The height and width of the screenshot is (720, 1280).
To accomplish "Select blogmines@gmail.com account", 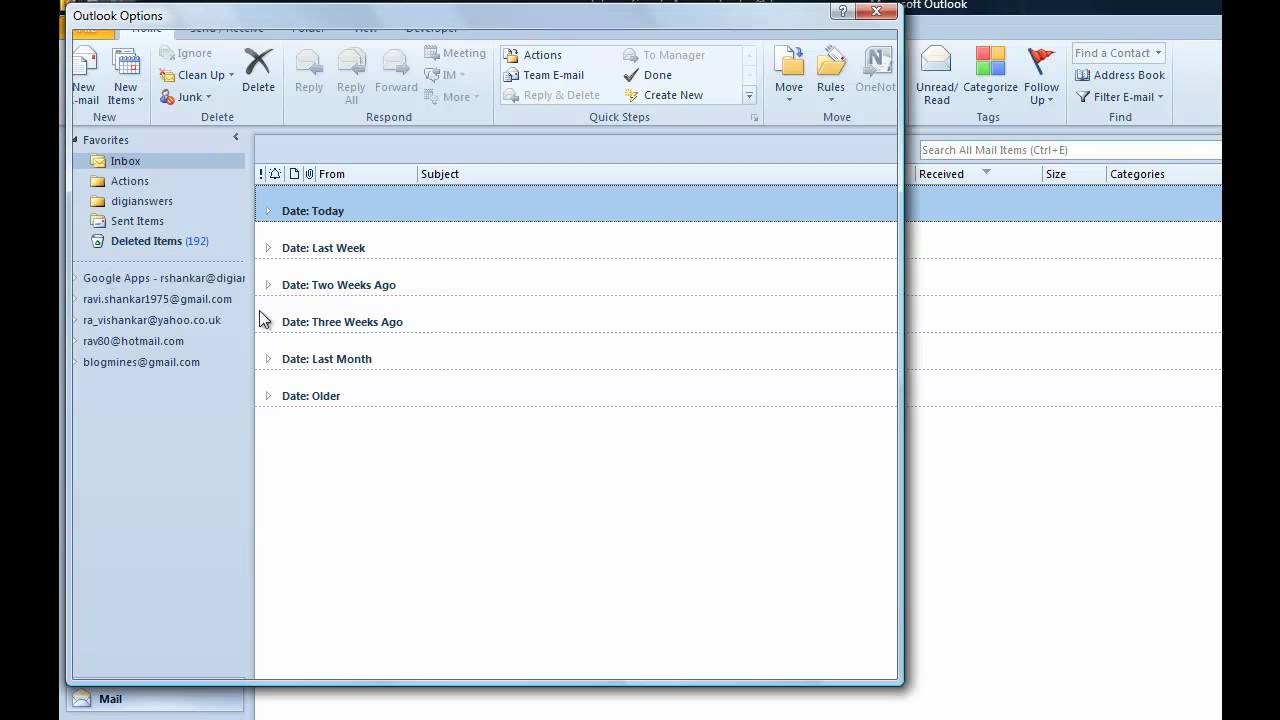I will (141, 362).
